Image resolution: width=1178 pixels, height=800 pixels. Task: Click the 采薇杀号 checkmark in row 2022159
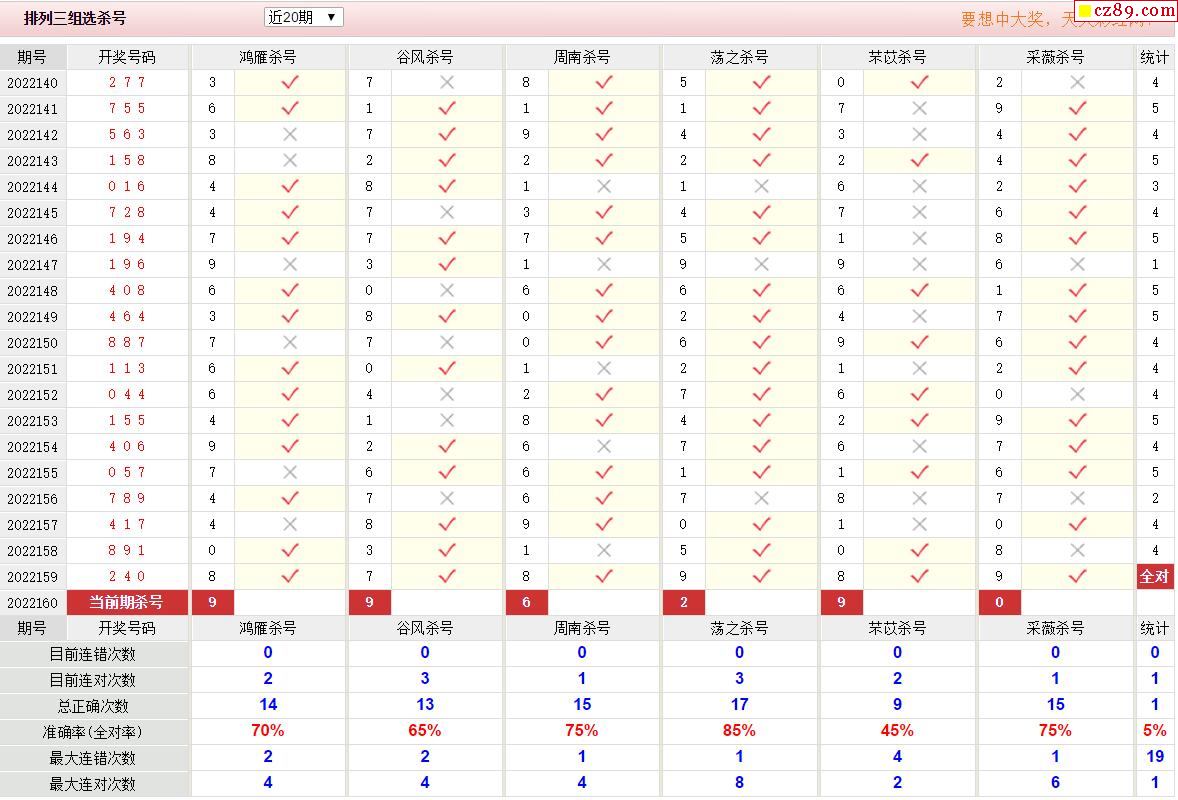point(1077,576)
